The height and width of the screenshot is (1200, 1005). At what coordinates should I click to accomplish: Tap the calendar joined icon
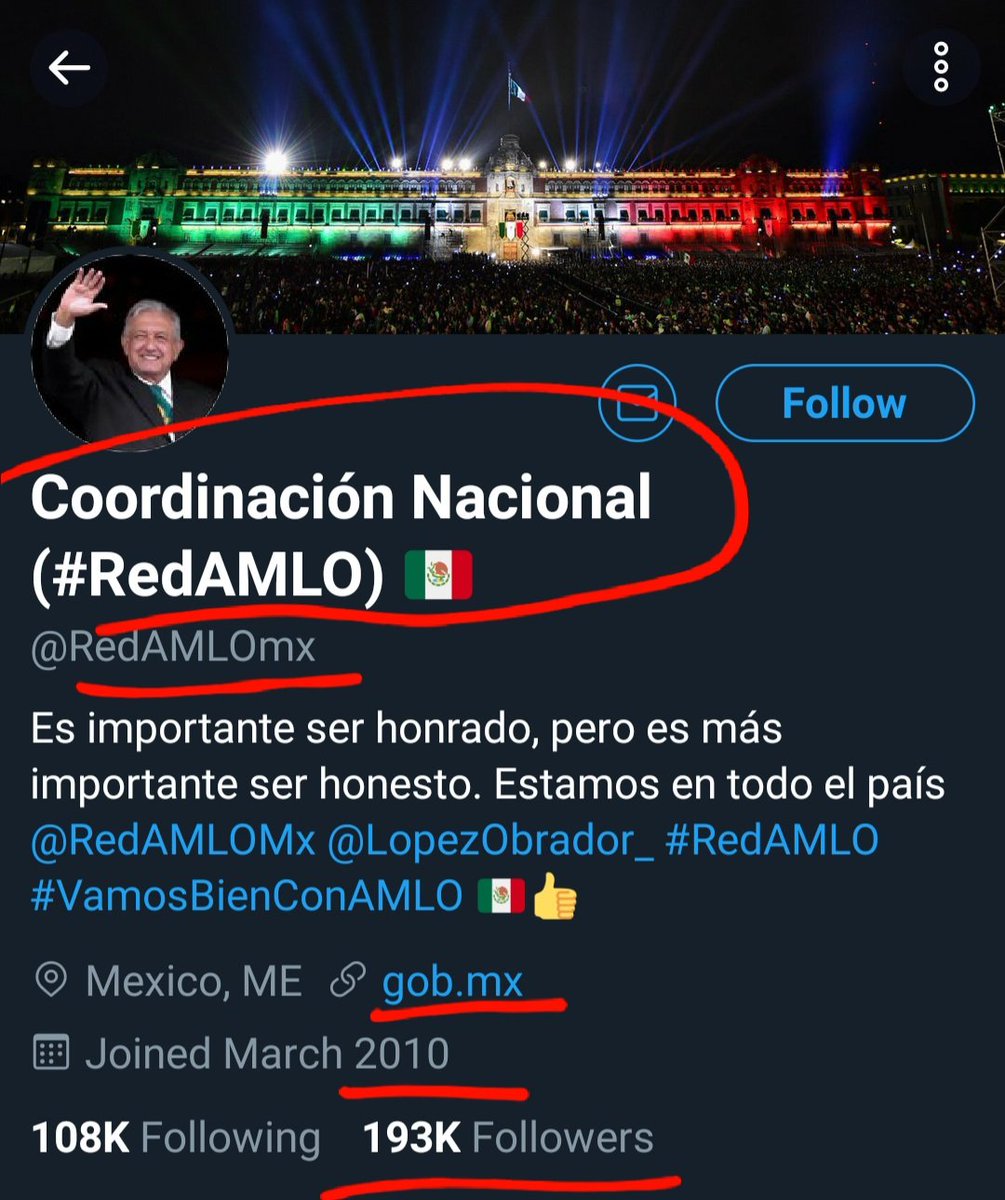(50, 1054)
